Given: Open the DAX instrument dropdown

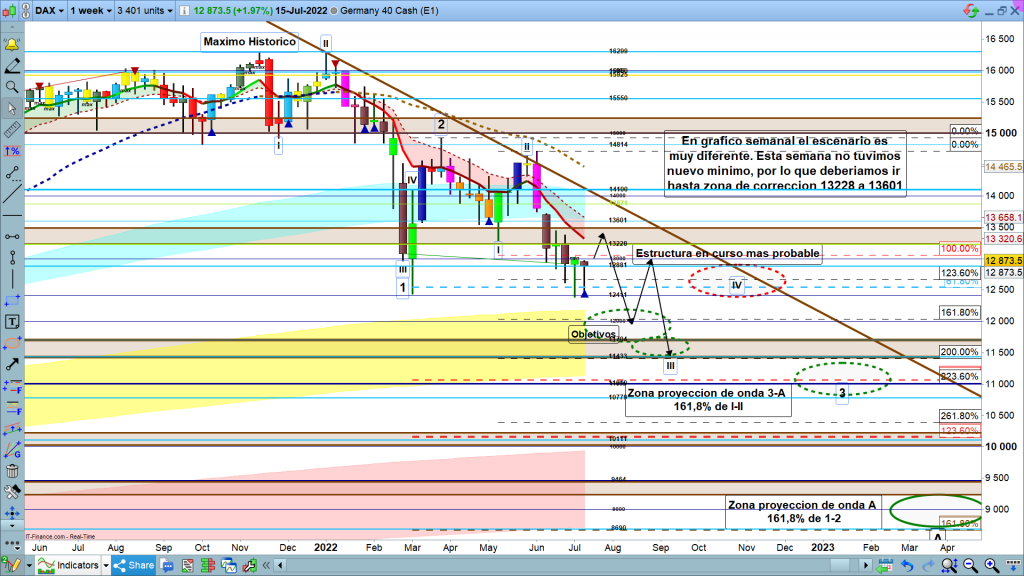Looking at the screenshot, I should (48, 11).
